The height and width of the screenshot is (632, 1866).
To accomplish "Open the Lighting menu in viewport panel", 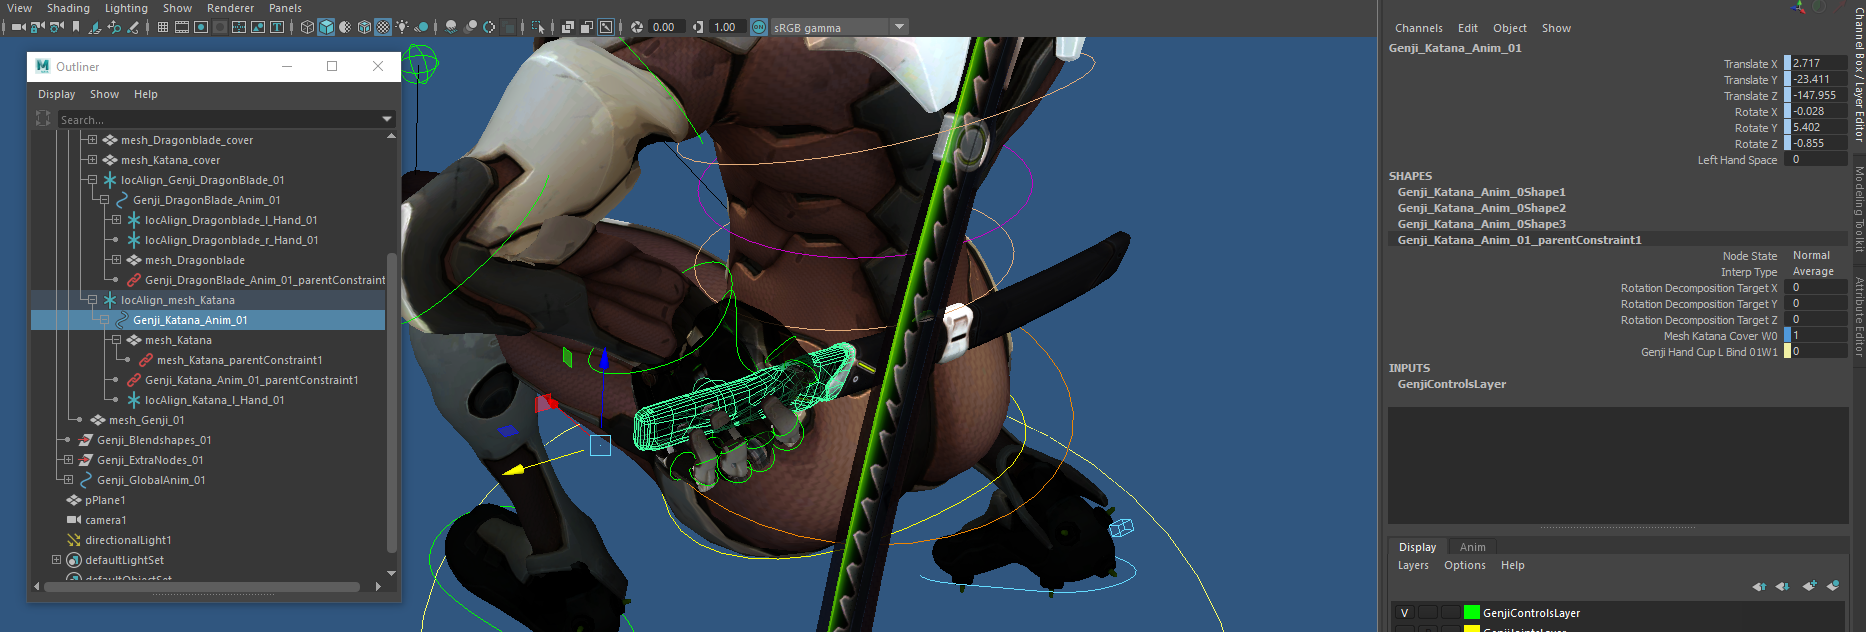I will point(126,8).
